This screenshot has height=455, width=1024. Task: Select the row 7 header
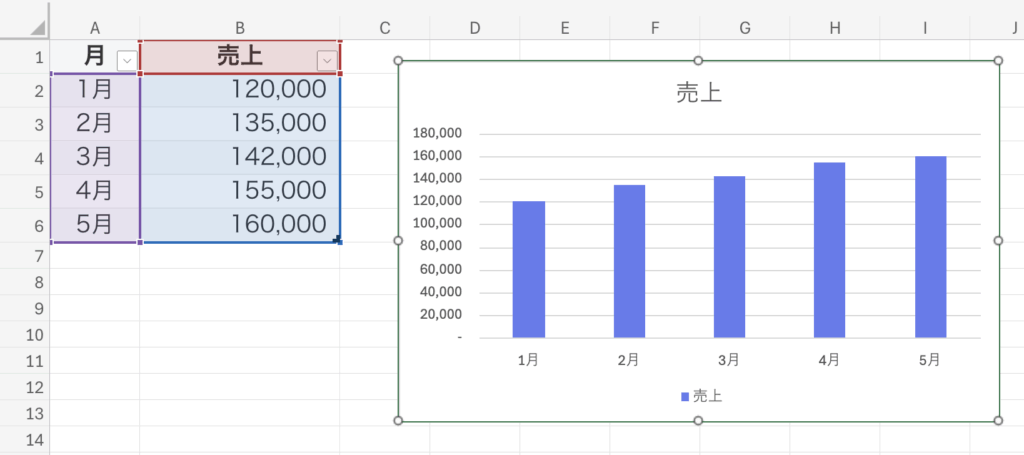[24, 258]
